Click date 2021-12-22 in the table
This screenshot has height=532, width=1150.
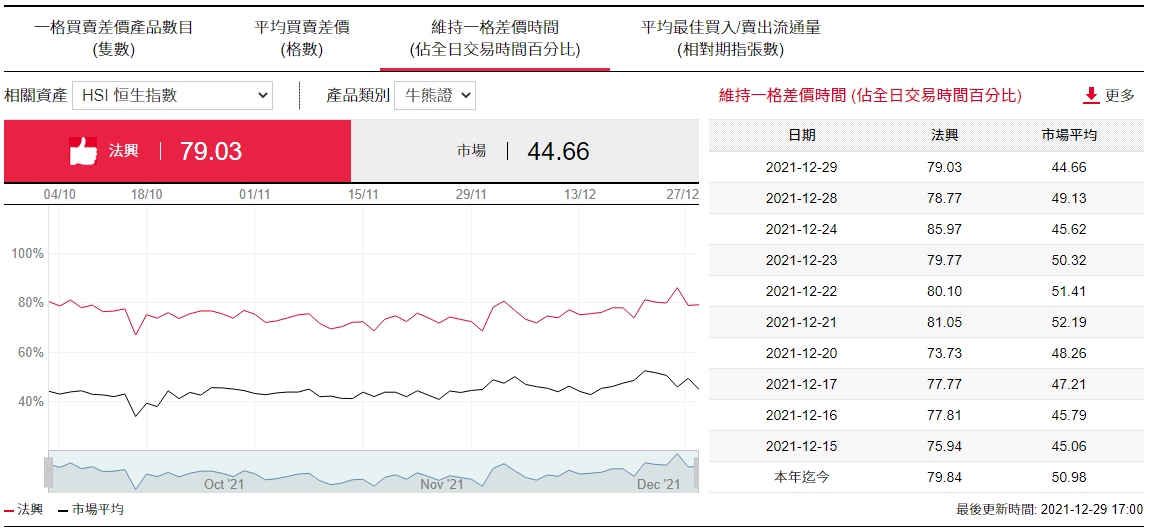801,291
